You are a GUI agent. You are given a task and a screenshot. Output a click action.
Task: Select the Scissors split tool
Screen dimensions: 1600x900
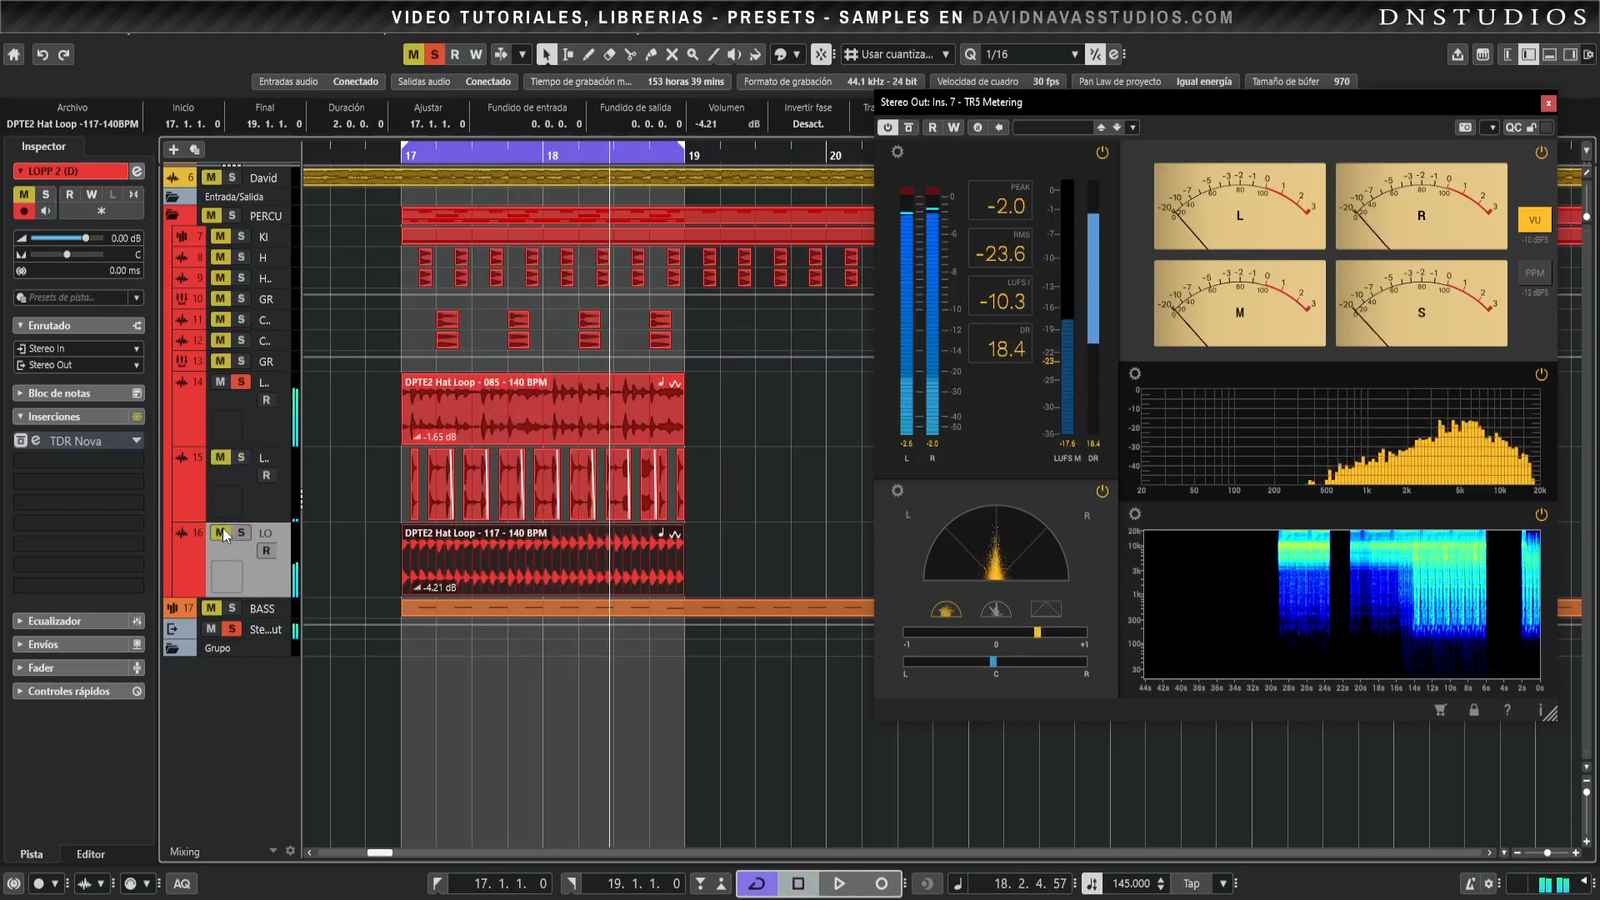630,55
